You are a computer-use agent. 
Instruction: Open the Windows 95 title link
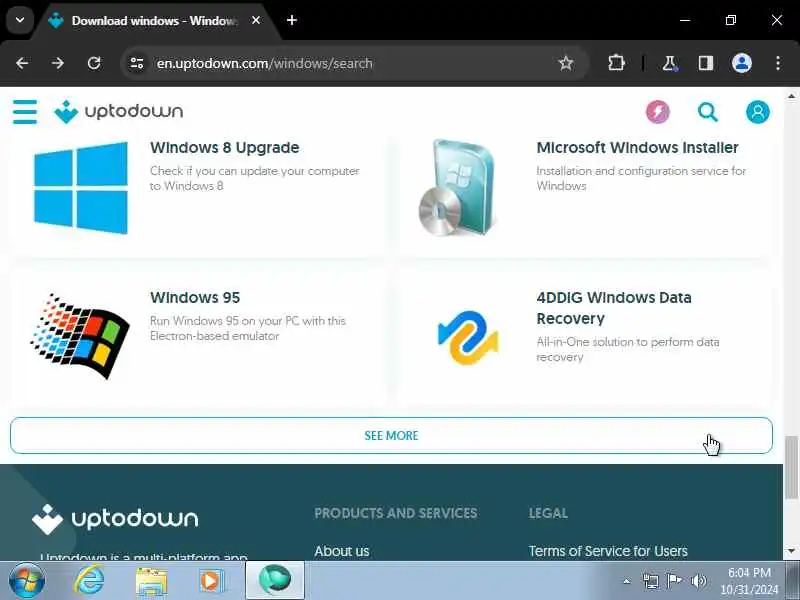click(195, 297)
